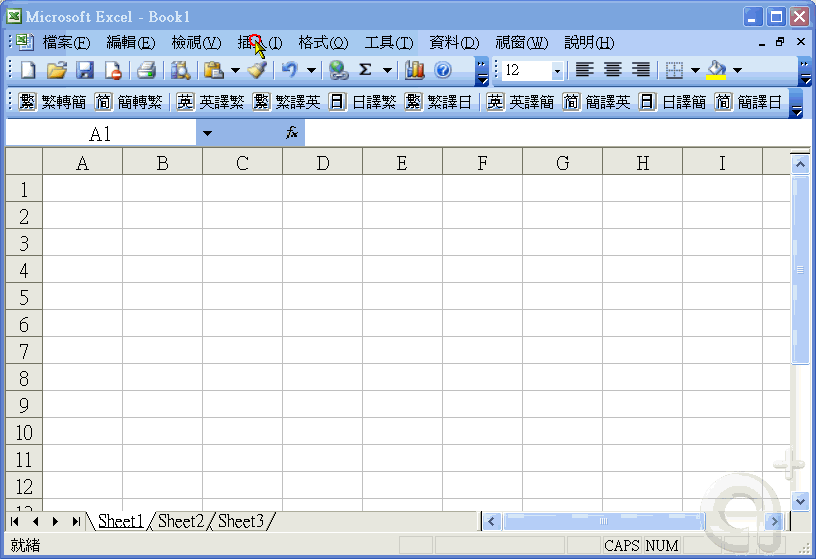This screenshot has width=816, height=560.
Task: Click the horizontal scrollbar thumb
Action: [604, 521]
